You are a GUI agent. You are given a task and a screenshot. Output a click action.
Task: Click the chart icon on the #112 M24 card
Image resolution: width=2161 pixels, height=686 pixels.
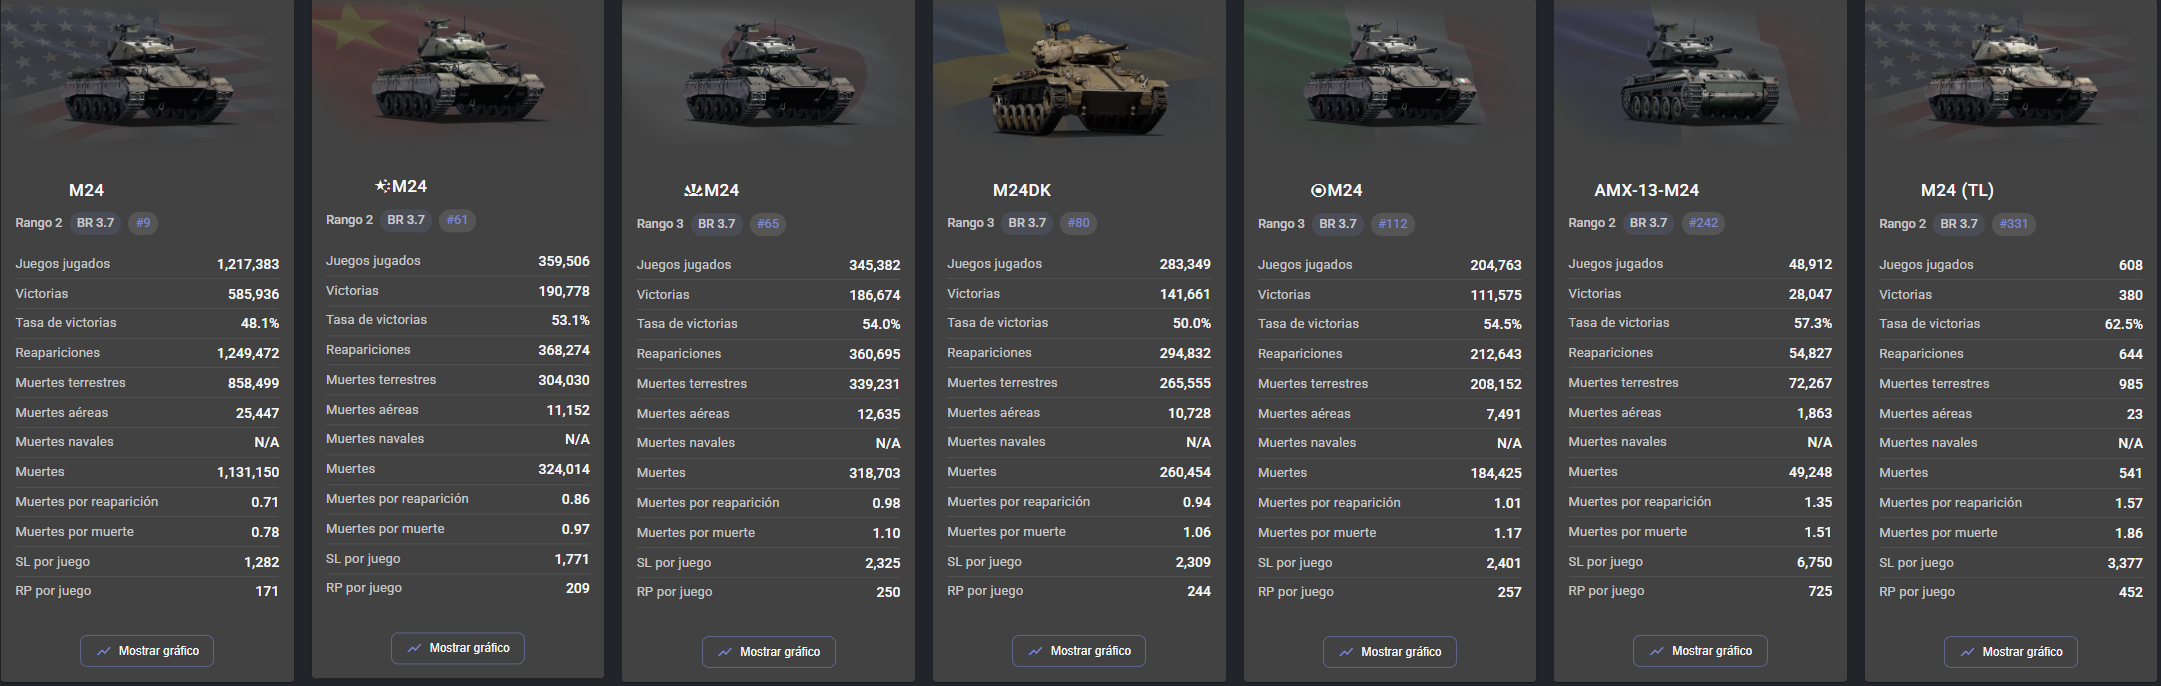click(x=1345, y=652)
